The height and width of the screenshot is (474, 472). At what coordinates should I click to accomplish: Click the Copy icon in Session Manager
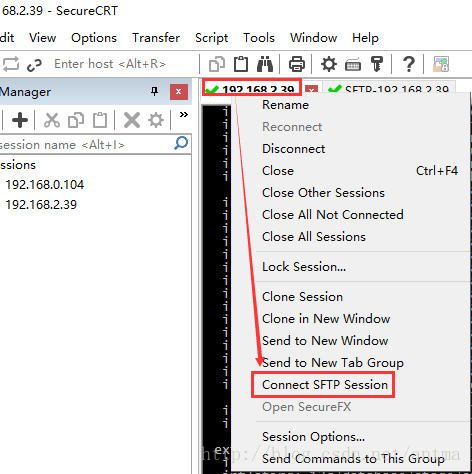(x=76, y=120)
